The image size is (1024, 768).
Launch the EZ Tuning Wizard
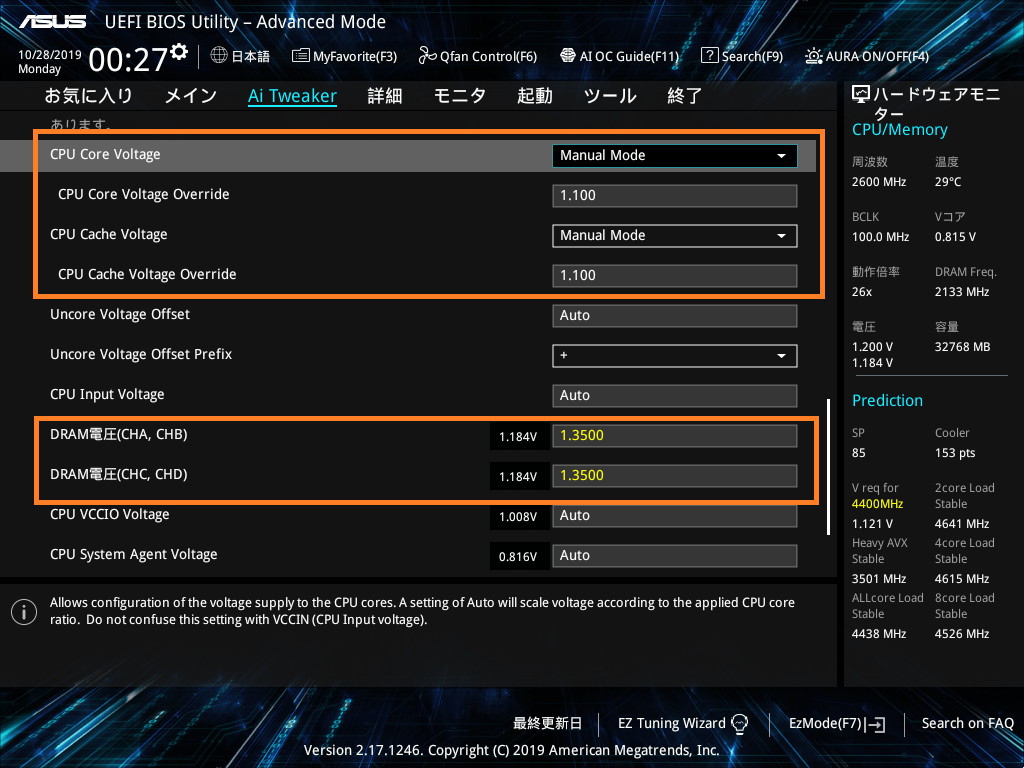click(682, 723)
